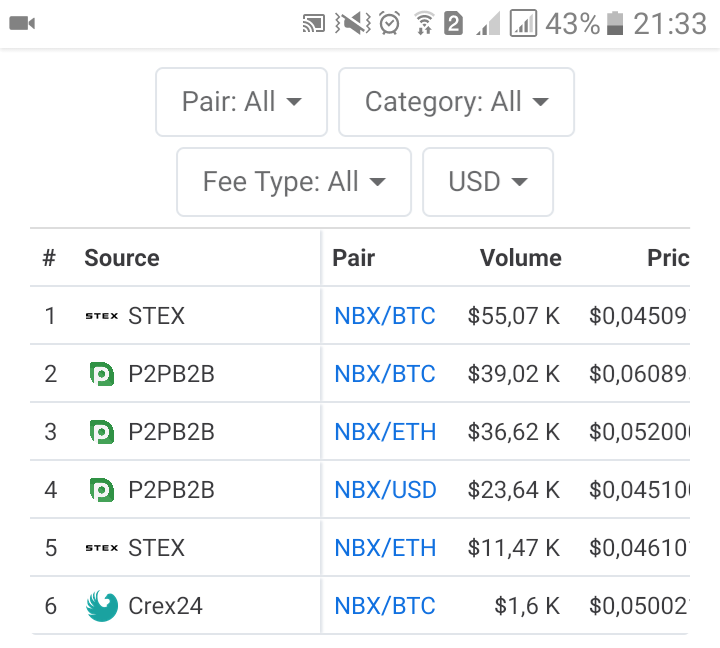Screen dimensions: 720x648
Task: Tap the video camera icon in status bar
Action: click(x=22, y=23)
